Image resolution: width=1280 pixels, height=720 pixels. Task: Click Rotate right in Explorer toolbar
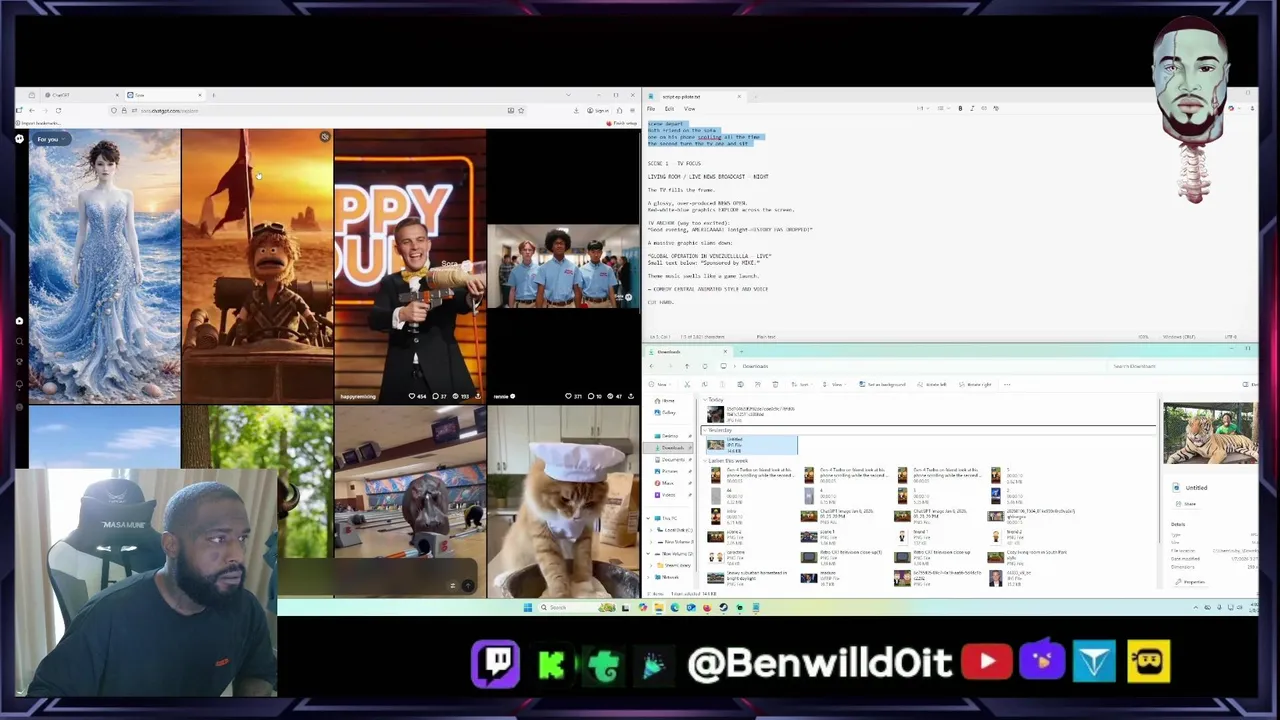click(974, 385)
